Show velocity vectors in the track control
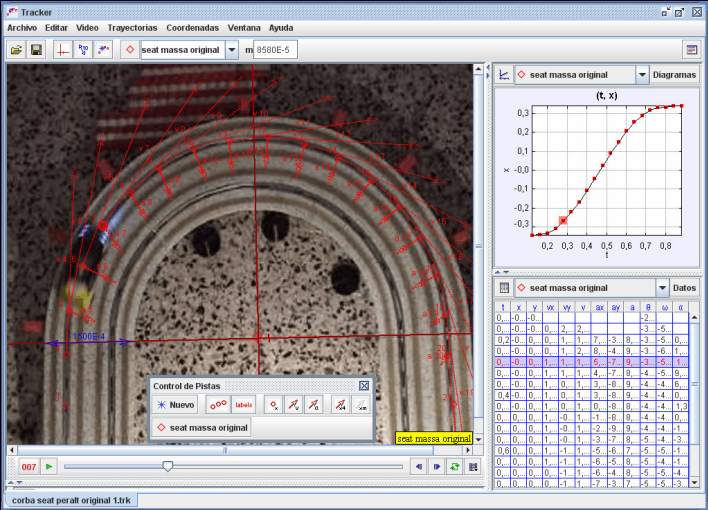Screen dimensions: 708x510 [293, 405]
